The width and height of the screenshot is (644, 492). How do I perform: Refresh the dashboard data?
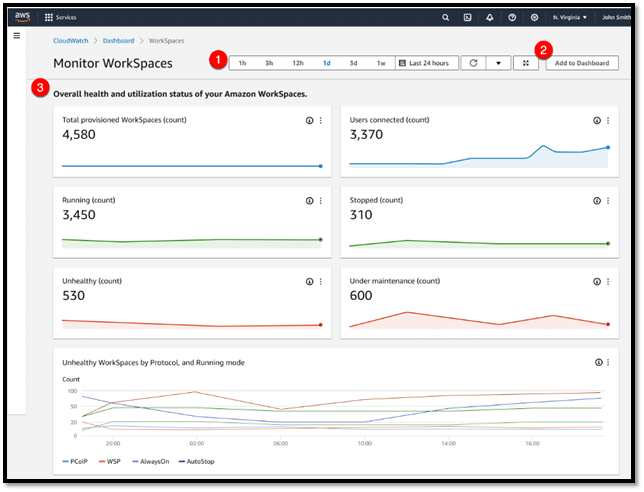click(x=473, y=63)
